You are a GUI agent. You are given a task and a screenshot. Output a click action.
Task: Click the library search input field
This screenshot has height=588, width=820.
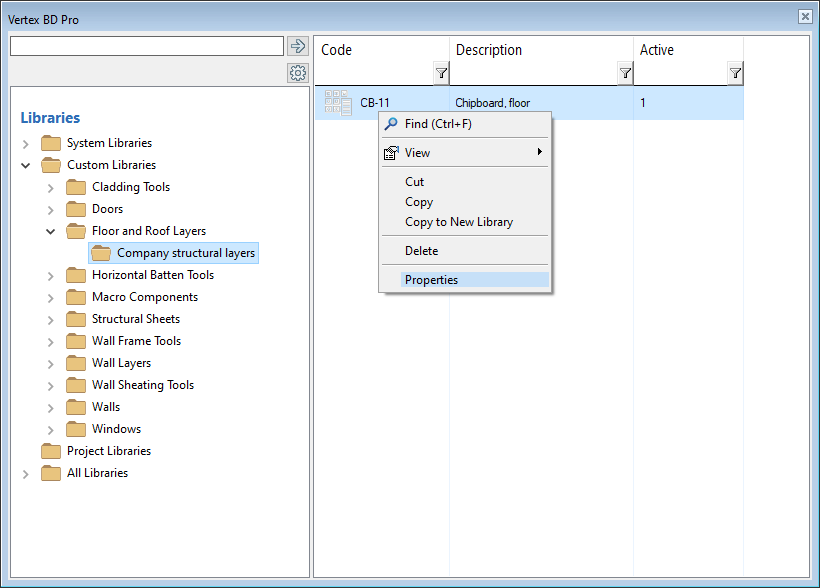pyautogui.click(x=146, y=46)
